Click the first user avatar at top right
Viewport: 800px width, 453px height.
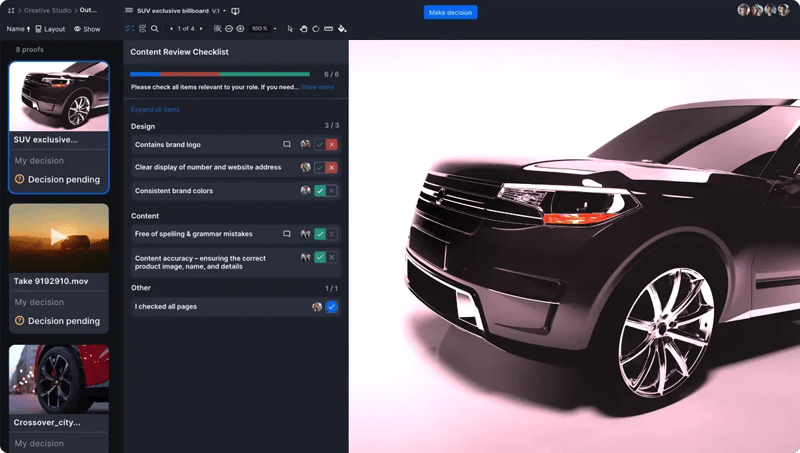pos(743,10)
